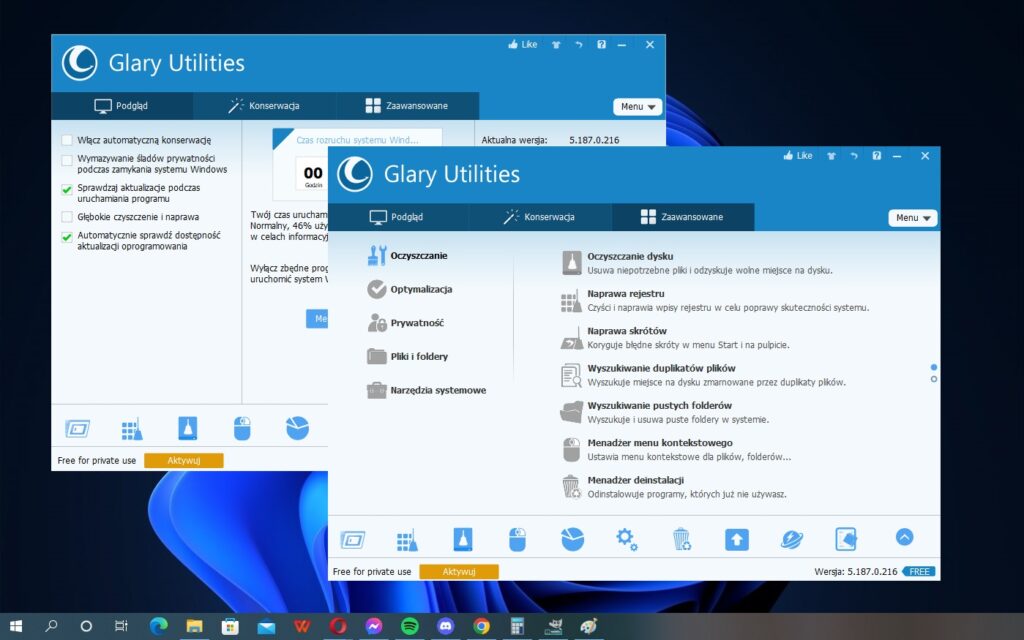Image resolution: width=1024 pixels, height=640 pixels.
Task: Click mouse icon in back window toolbar
Action: (x=242, y=428)
